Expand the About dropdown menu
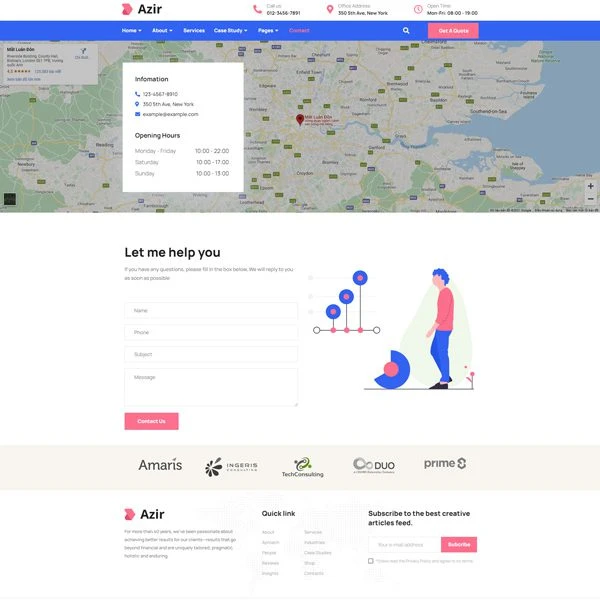 tap(162, 31)
